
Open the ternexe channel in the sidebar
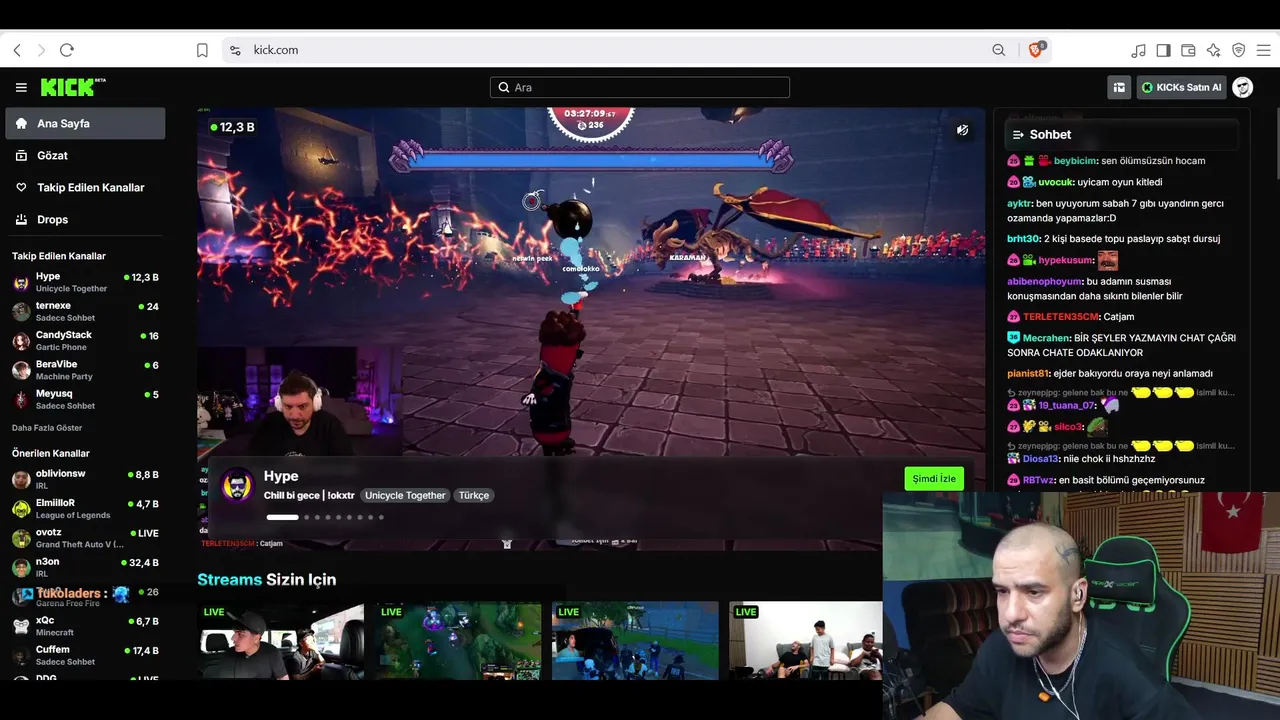point(85,311)
